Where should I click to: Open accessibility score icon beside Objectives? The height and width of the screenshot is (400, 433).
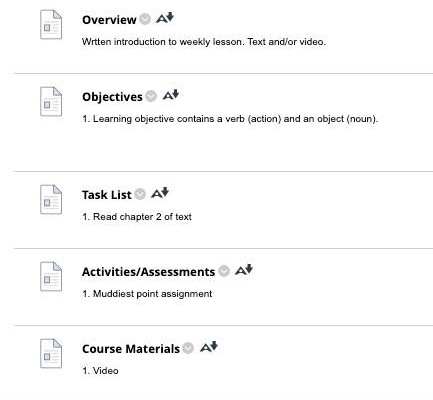(171, 95)
